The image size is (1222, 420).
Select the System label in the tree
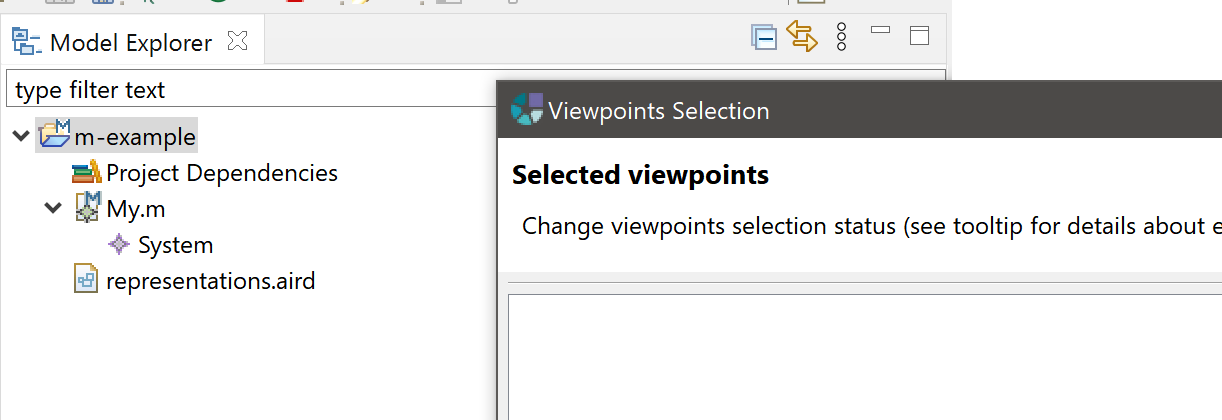pos(175,245)
